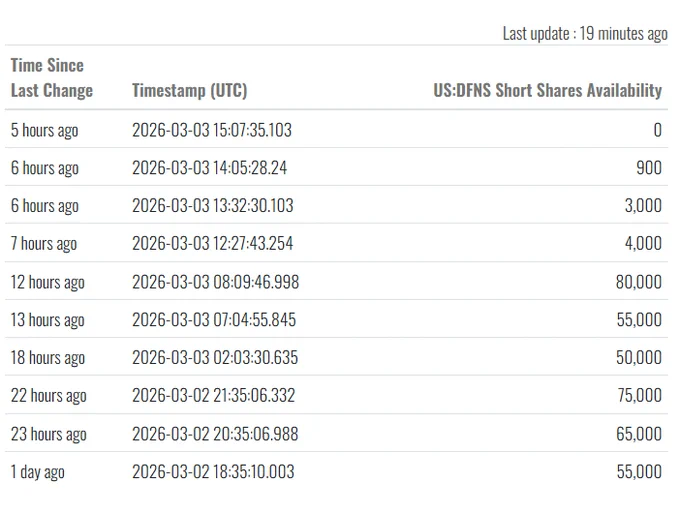
Task: Select timestamp 2026-03-02 20:35:06.988
Action: click(215, 434)
